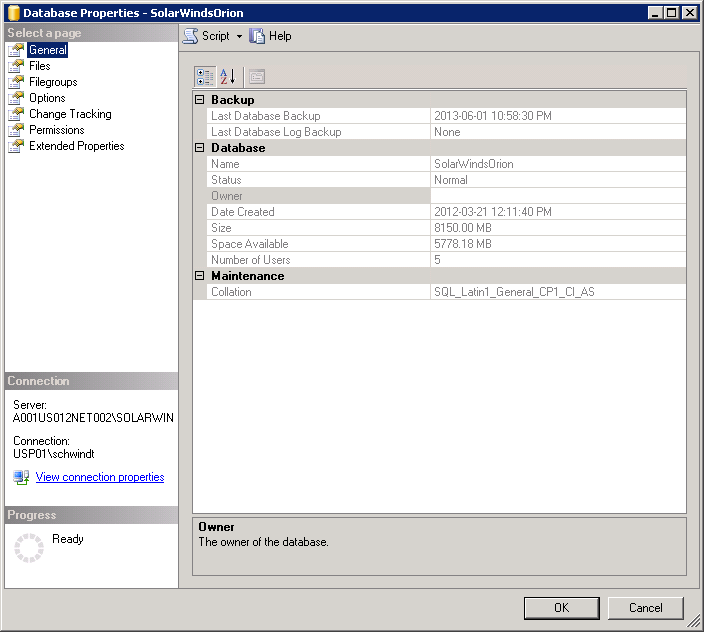Open the Filegroups page

[53, 82]
